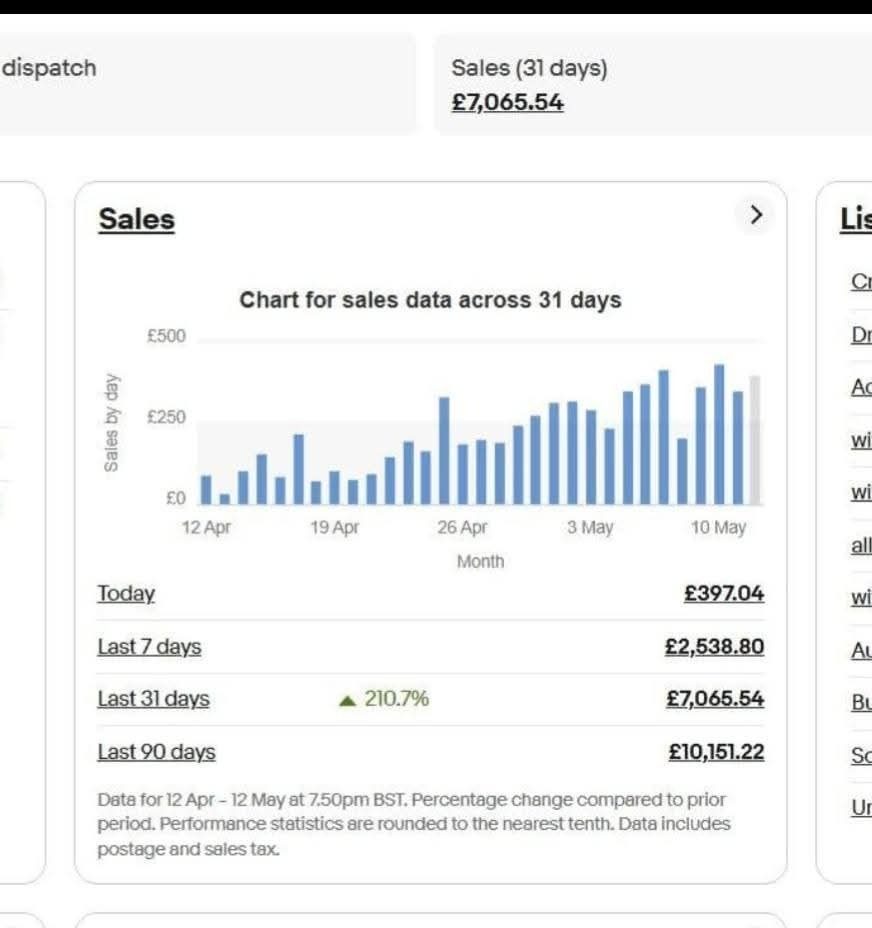872x928 pixels.
Task: Click the £10,151.22 amount
Action: tap(716, 752)
